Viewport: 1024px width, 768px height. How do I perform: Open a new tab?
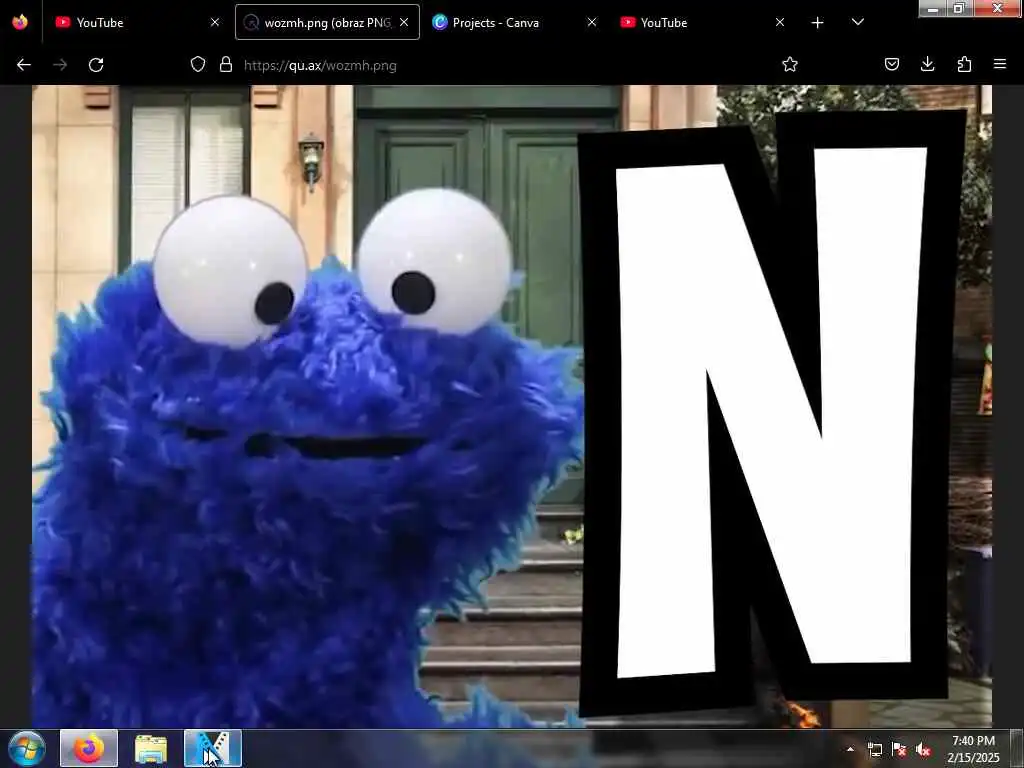point(817,22)
